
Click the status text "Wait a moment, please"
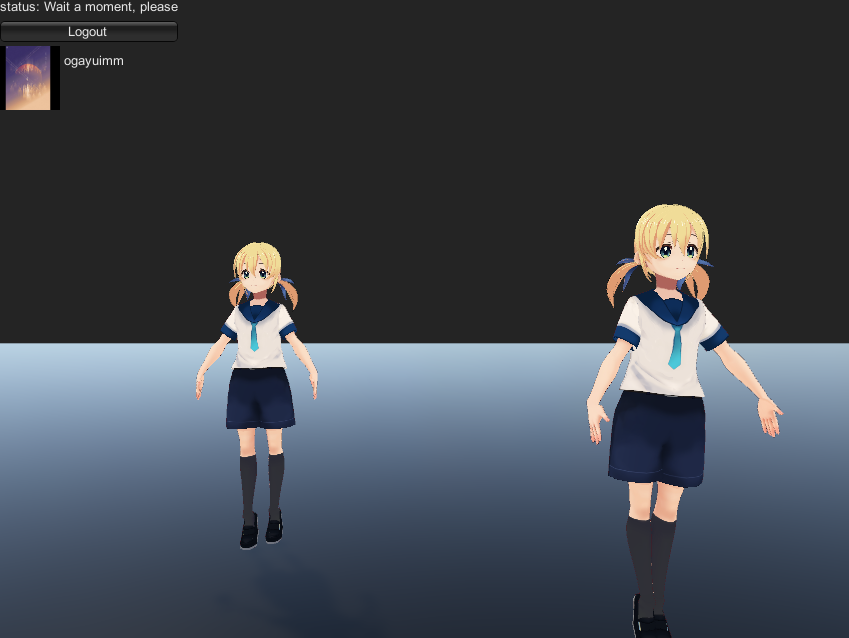111,7
